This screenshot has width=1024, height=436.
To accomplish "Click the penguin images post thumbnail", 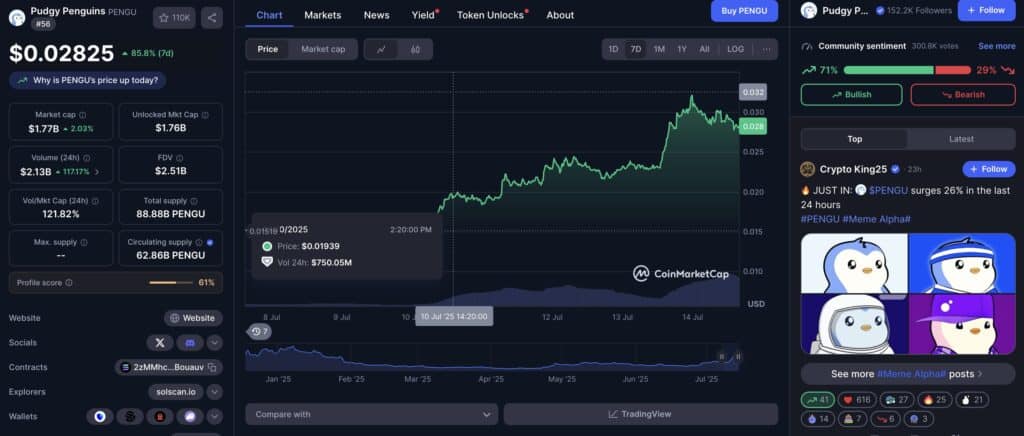I will pos(908,294).
